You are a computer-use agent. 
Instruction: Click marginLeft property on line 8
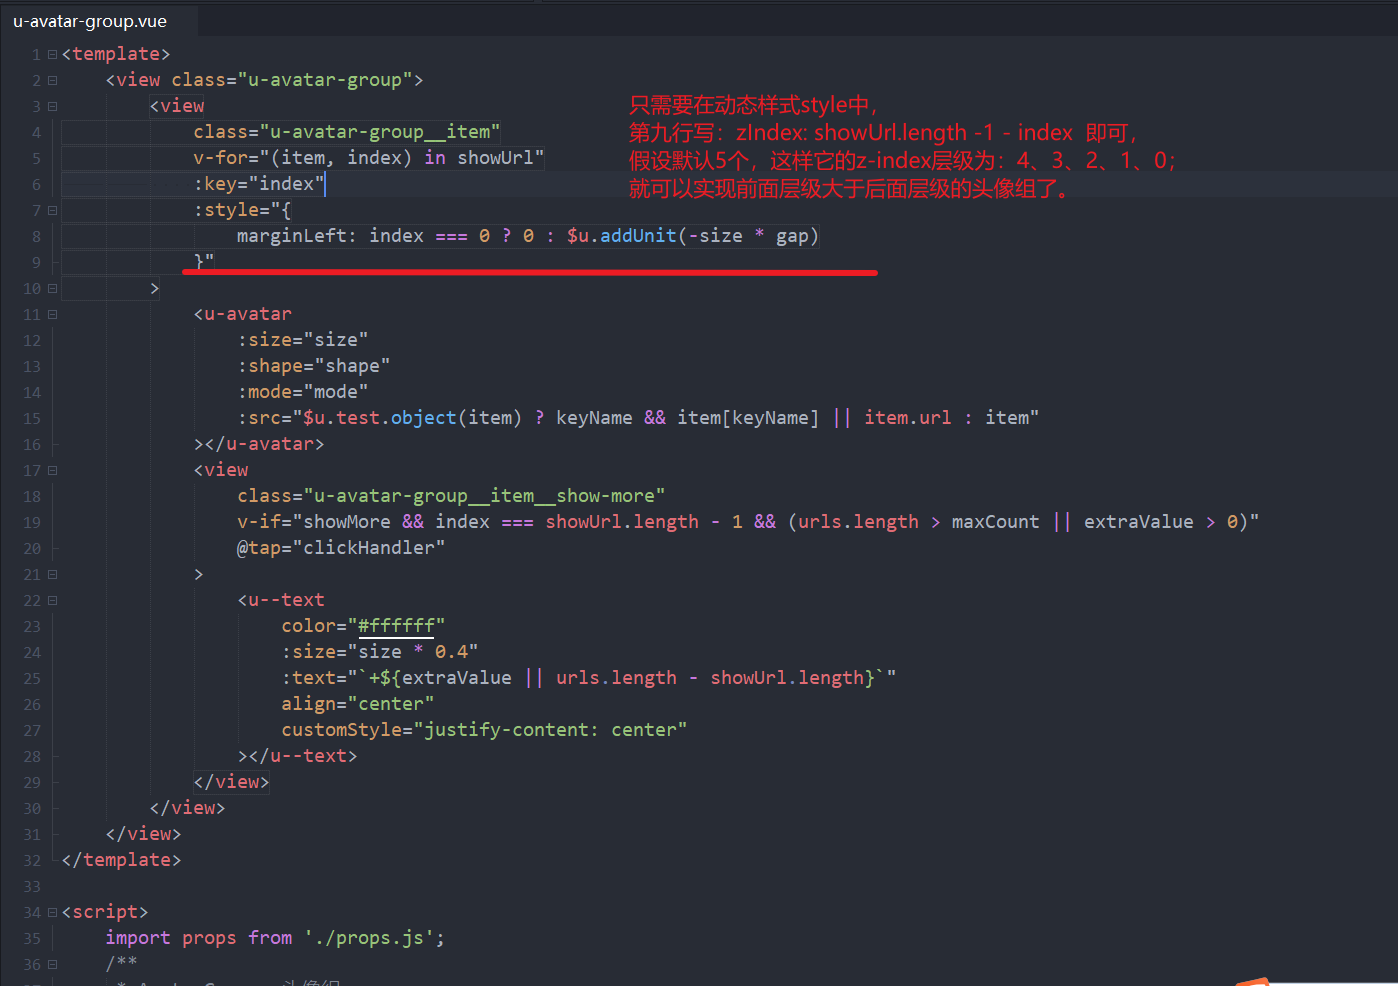click(292, 236)
